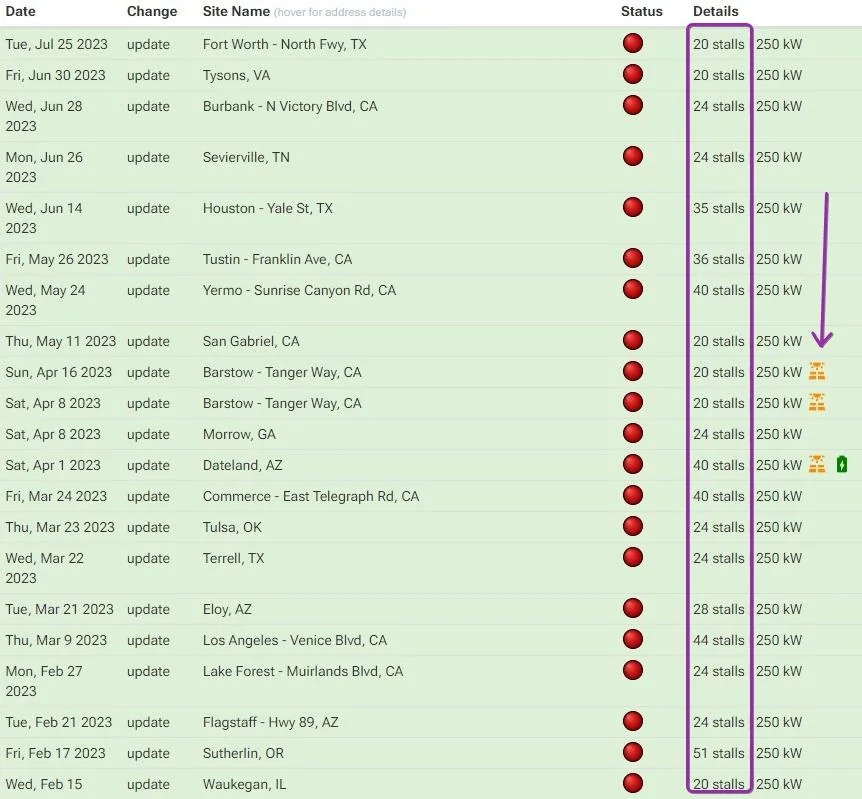Open Tustin - Franklin Ave, CA site
Screen dimensions: 862x799
(x=277, y=259)
